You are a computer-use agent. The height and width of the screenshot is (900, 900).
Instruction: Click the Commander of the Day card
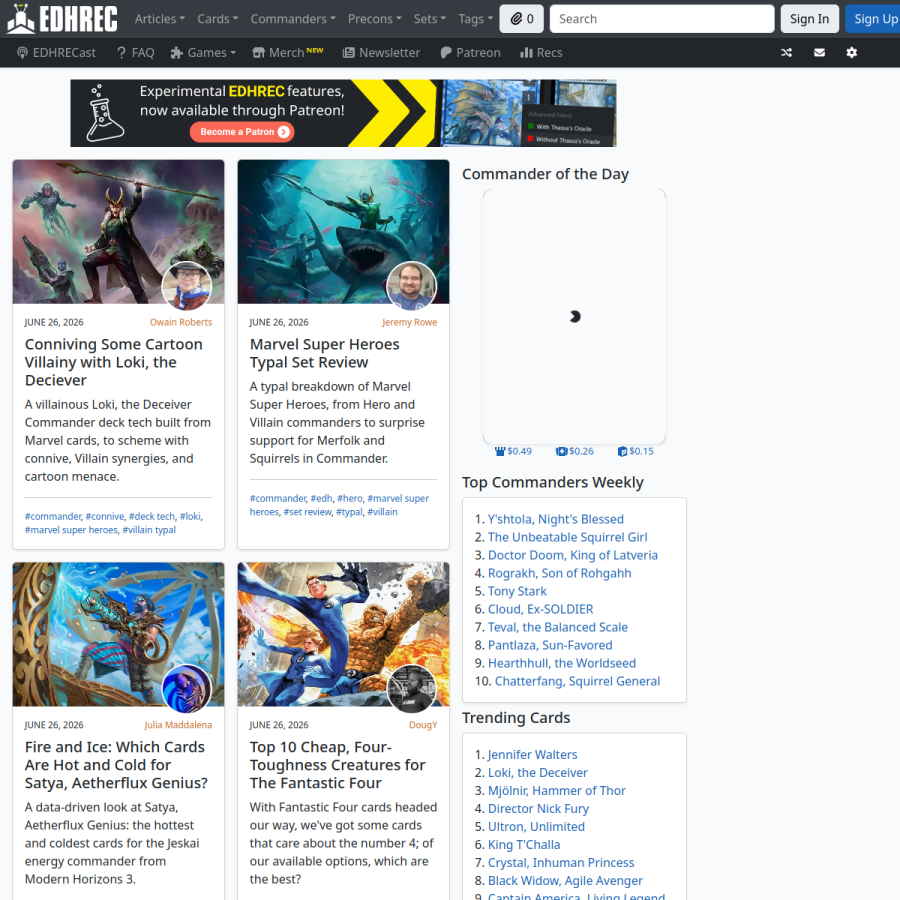pos(575,316)
